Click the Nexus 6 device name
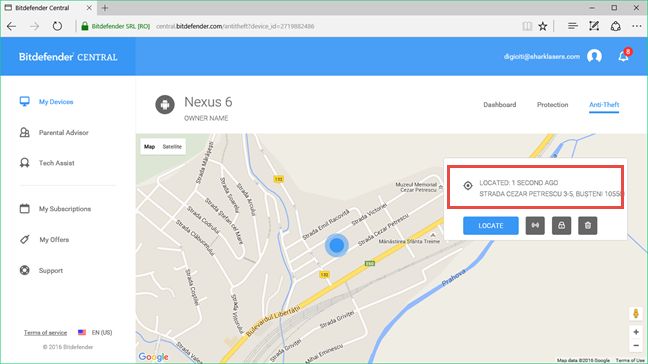The height and width of the screenshot is (364, 648). (x=208, y=102)
